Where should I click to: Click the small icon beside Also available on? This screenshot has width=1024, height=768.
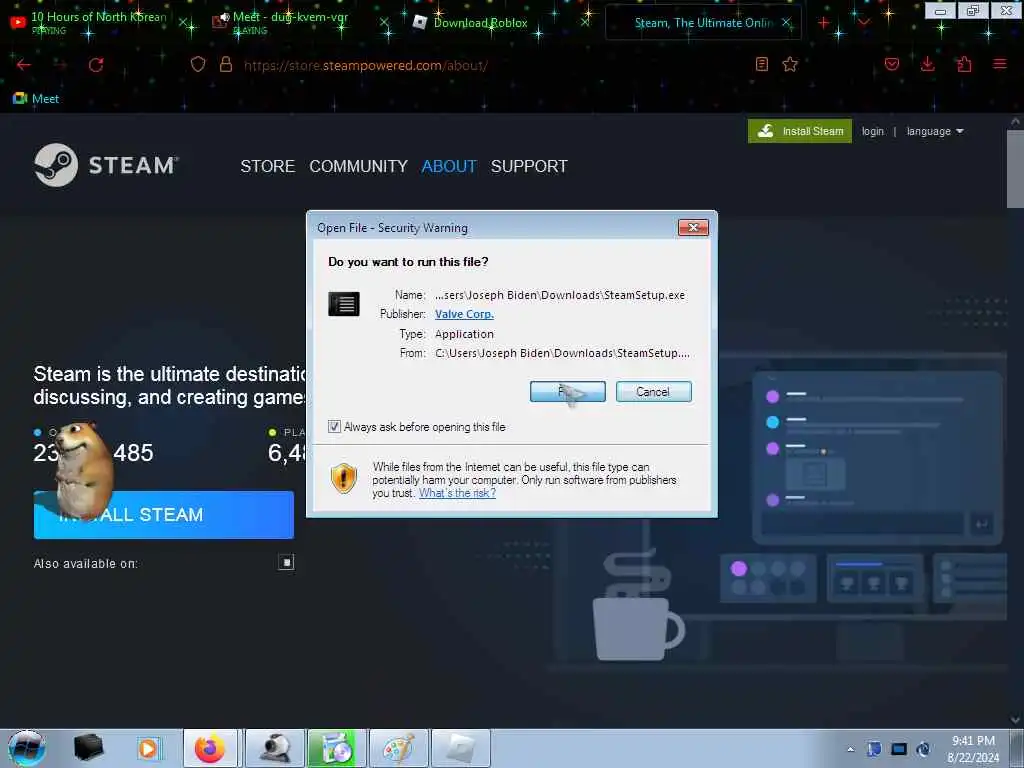click(x=286, y=562)
